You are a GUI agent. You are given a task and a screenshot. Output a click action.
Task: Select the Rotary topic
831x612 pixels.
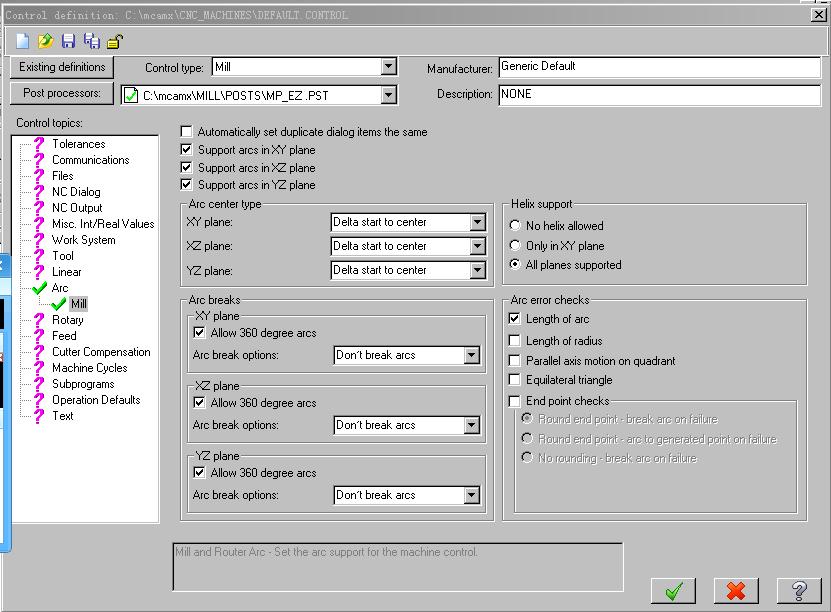tap(67, 320)
